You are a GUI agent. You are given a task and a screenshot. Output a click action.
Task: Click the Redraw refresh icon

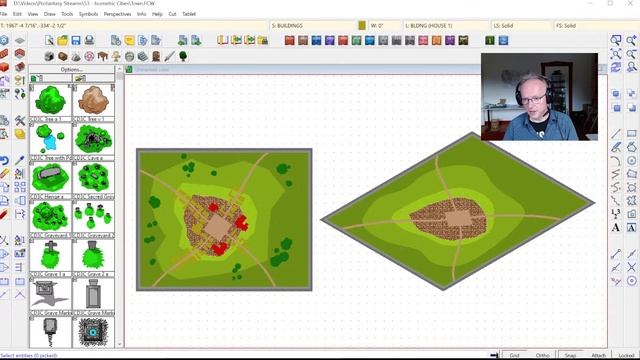pos(616,67)
